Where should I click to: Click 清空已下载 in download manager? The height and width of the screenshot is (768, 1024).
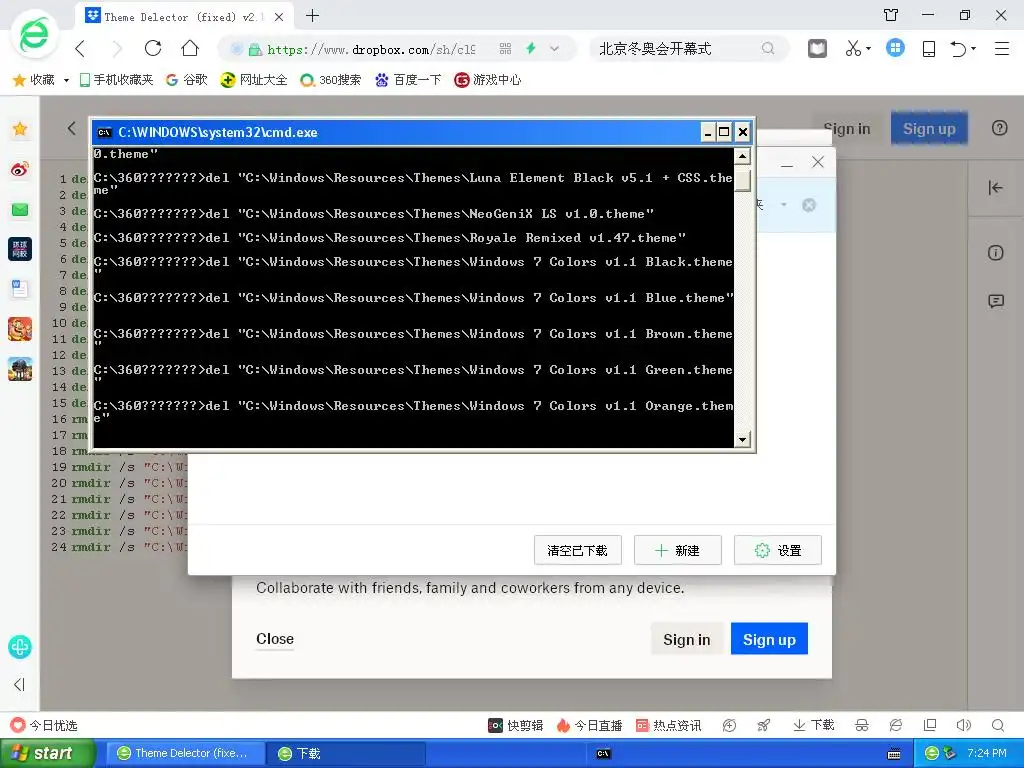(x=577, y=551)
